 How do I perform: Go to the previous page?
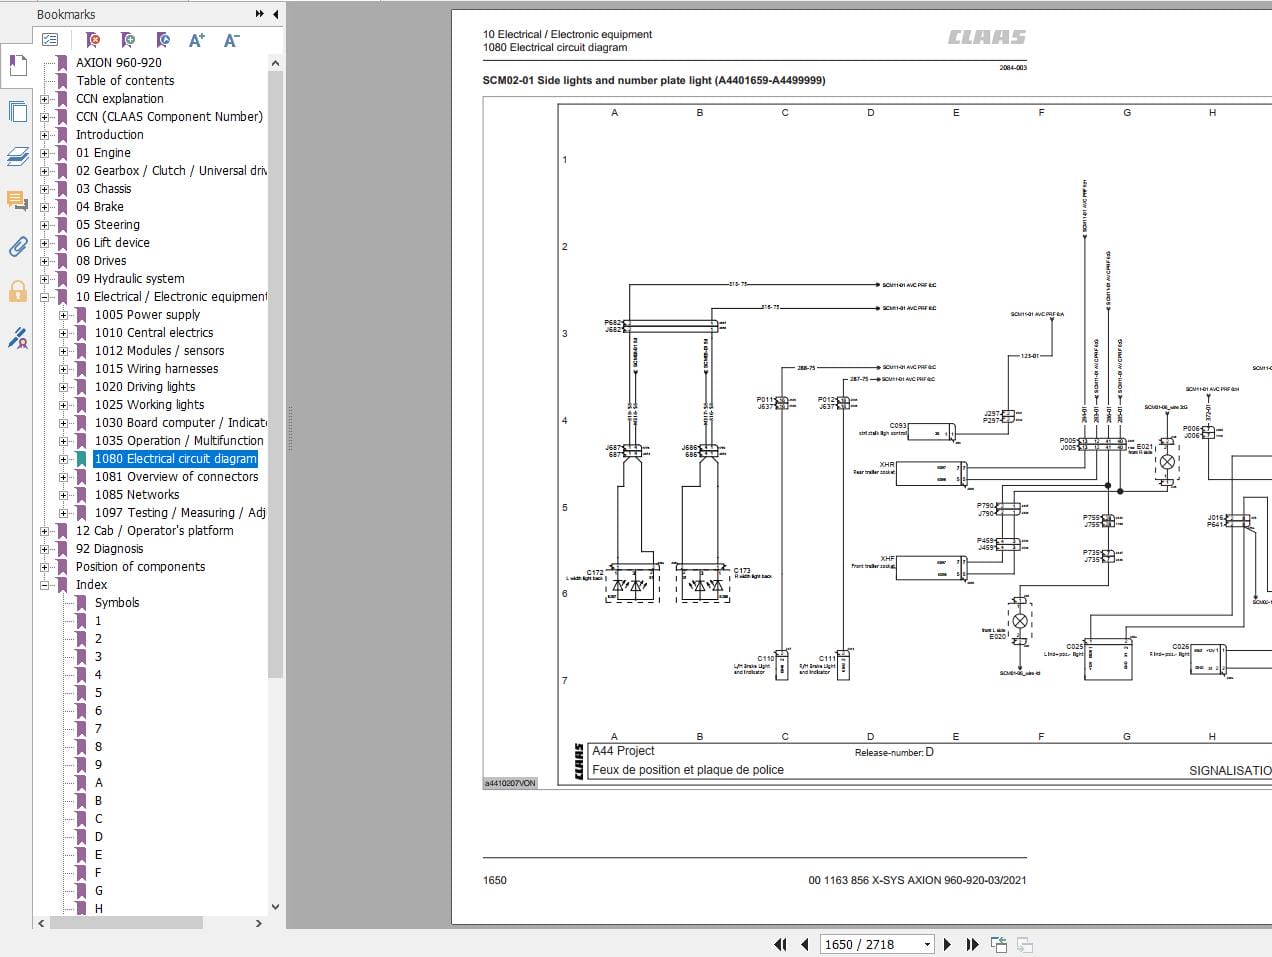click(x=804, y=944)
